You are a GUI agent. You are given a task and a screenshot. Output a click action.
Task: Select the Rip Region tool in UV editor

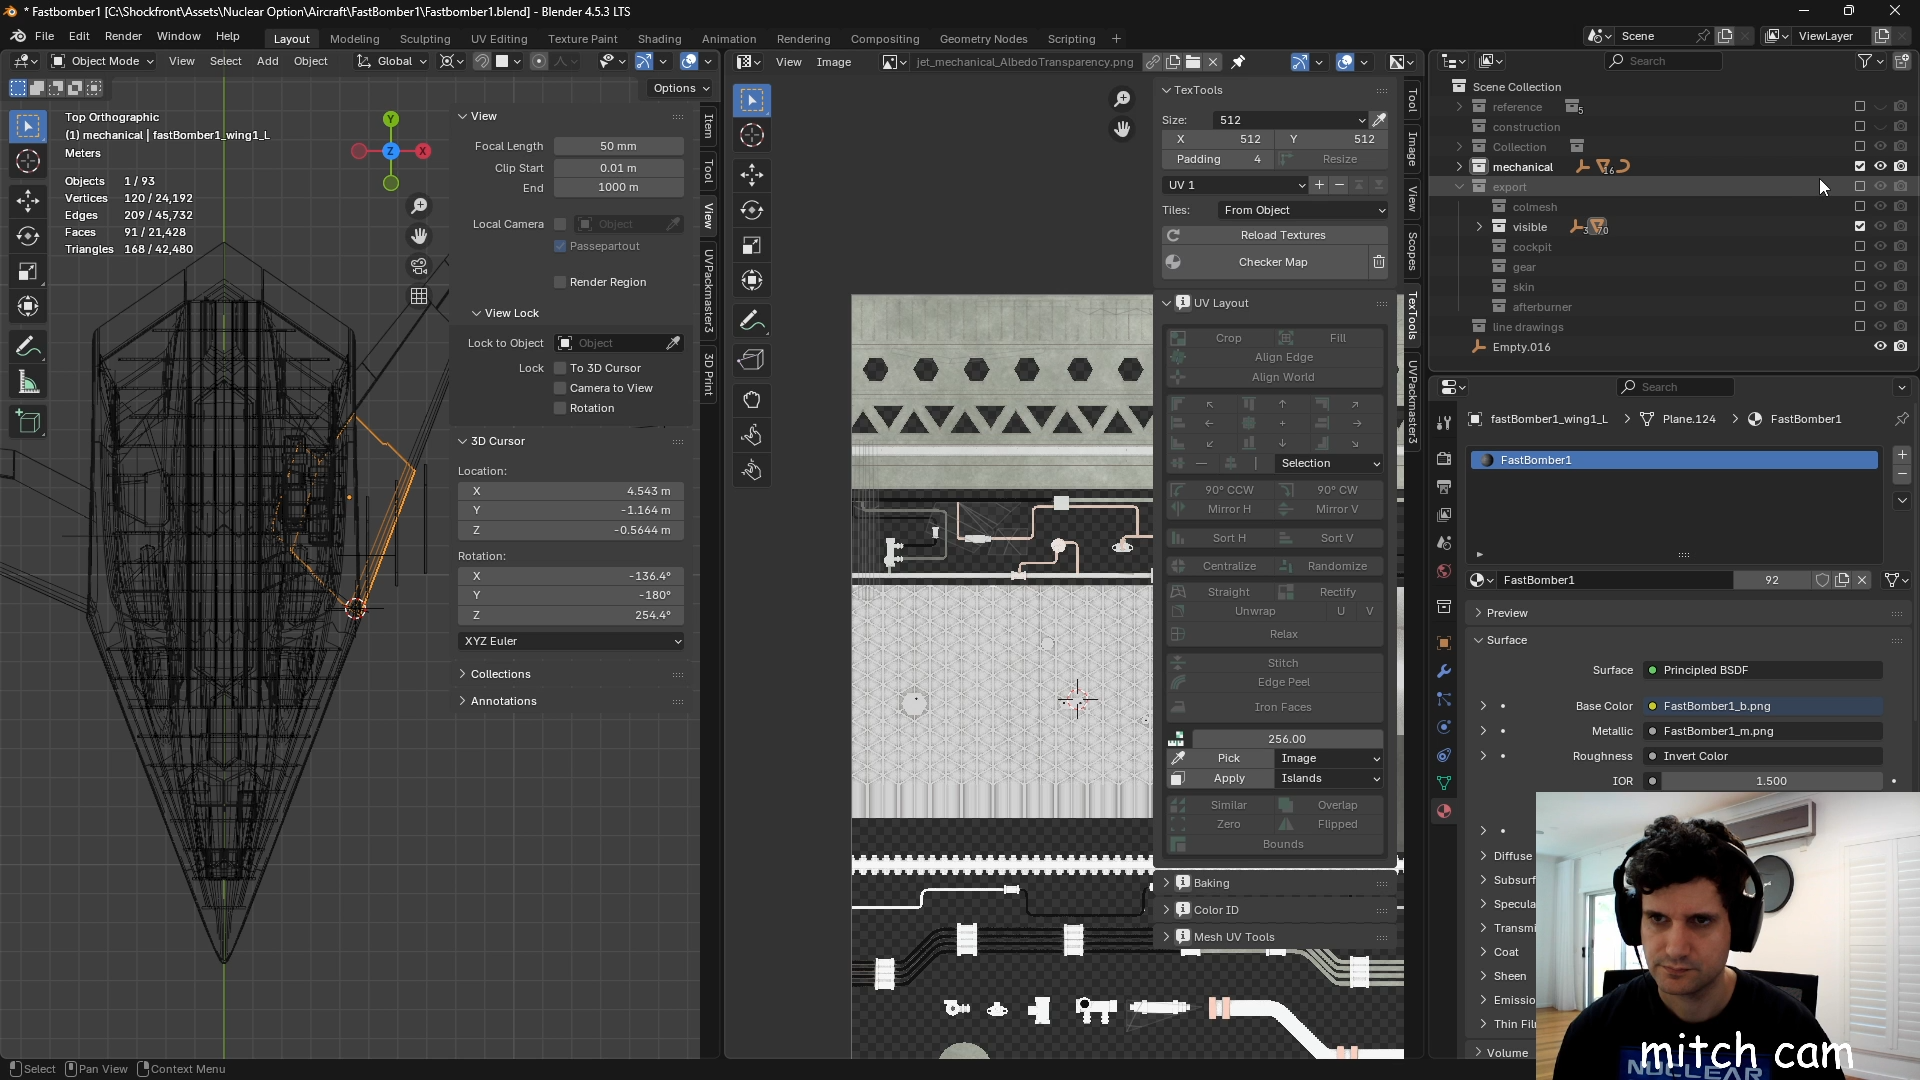click(x=752, y=359)
